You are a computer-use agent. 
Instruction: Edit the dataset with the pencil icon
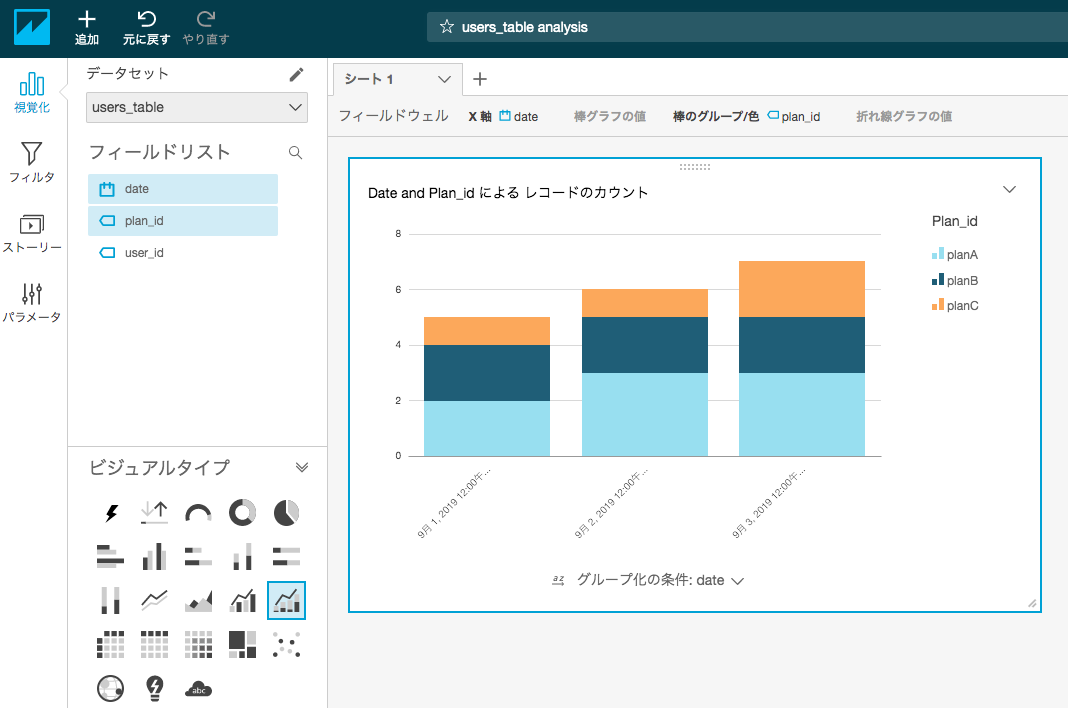(296, 73)
